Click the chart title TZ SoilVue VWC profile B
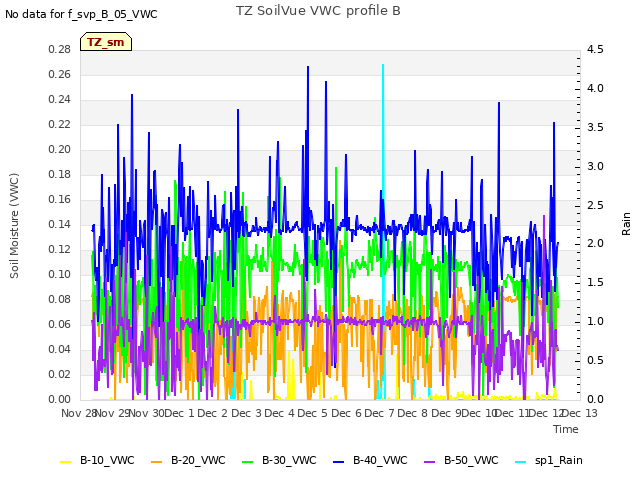Image resolution: width=640 pixels, height=480 pixels. (x=318, y=11)
